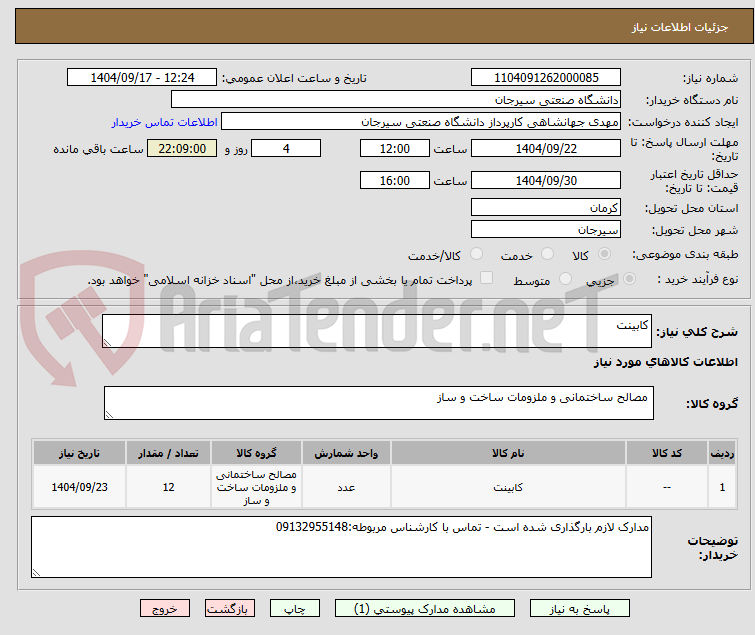
Task: Click the شرح کلی نیاز text area
Action: 377,331
